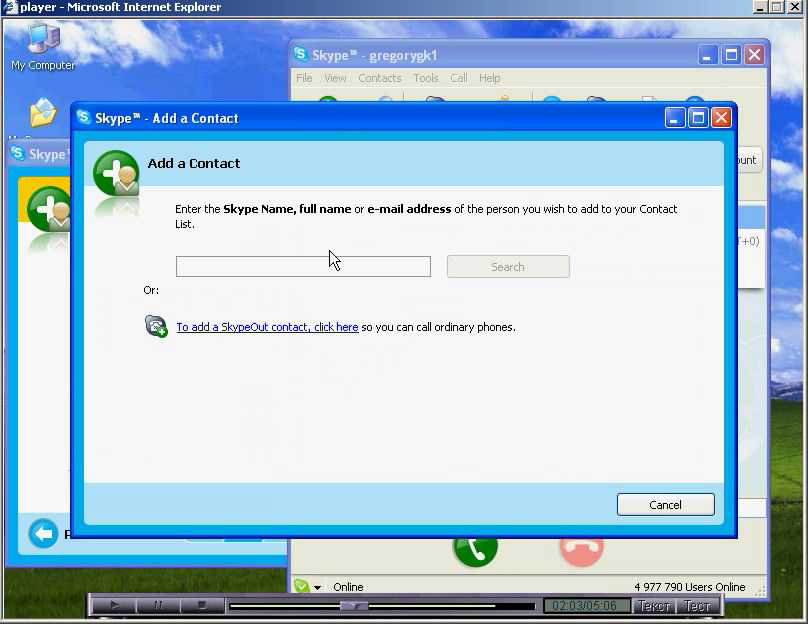Follow the 'To add a SkypeOut contact' link

pyautogui.click(x=267, y=327)
